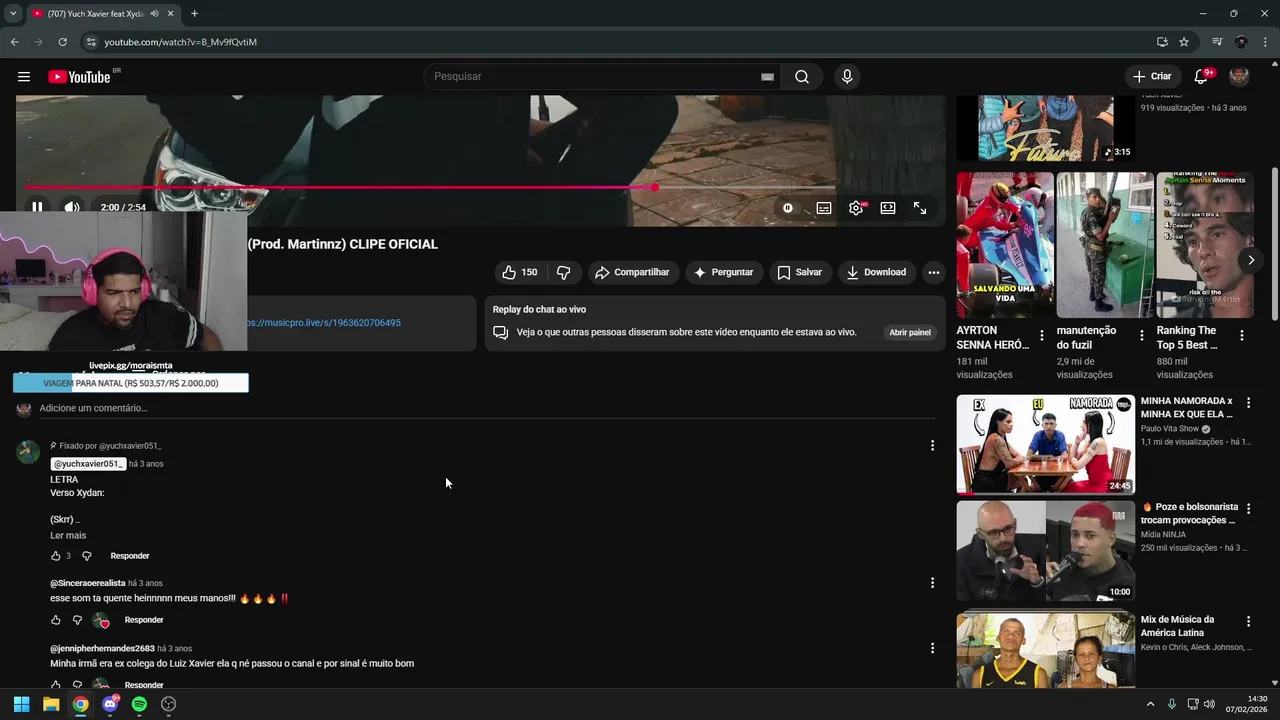Open the notifications bell
The height and width of the screenshot is (720, 1280).
[1202, 77]
